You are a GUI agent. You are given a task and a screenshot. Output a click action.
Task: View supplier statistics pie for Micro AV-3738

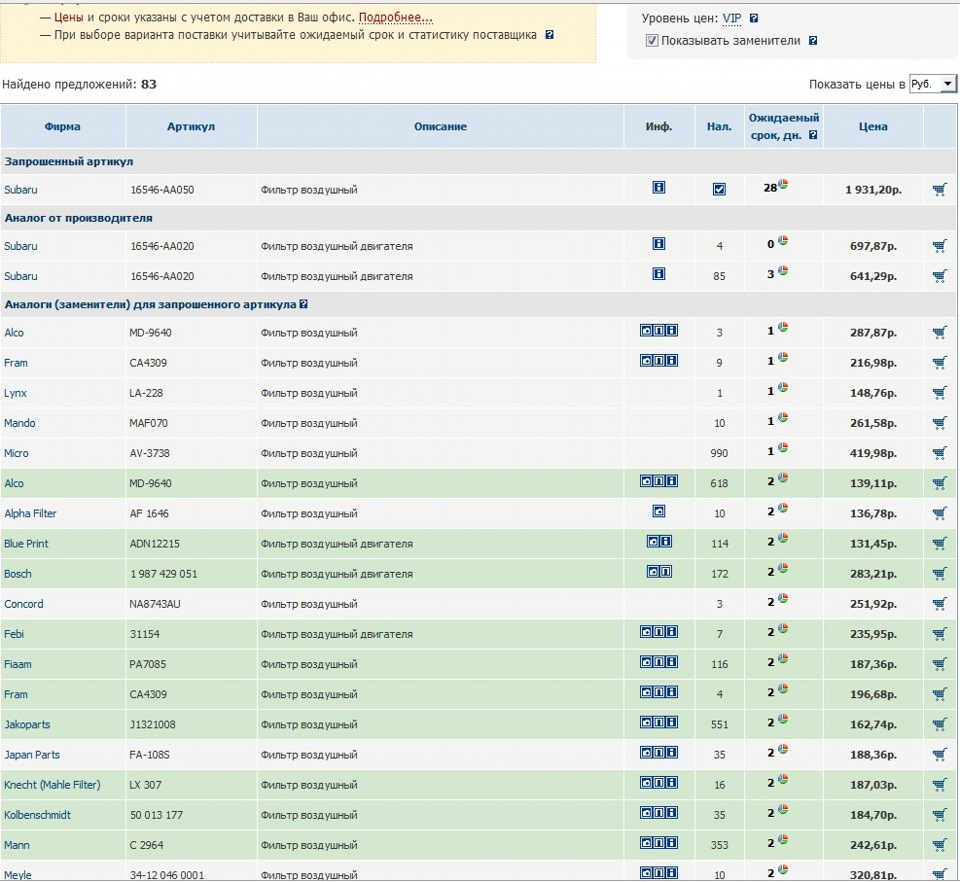coord(784,448)
